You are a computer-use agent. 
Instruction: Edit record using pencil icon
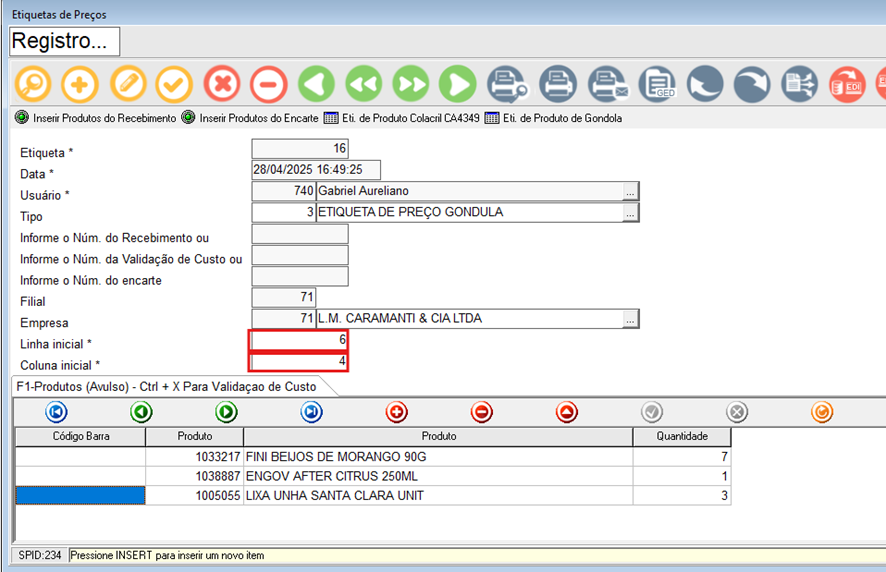(x=128, y=84)
